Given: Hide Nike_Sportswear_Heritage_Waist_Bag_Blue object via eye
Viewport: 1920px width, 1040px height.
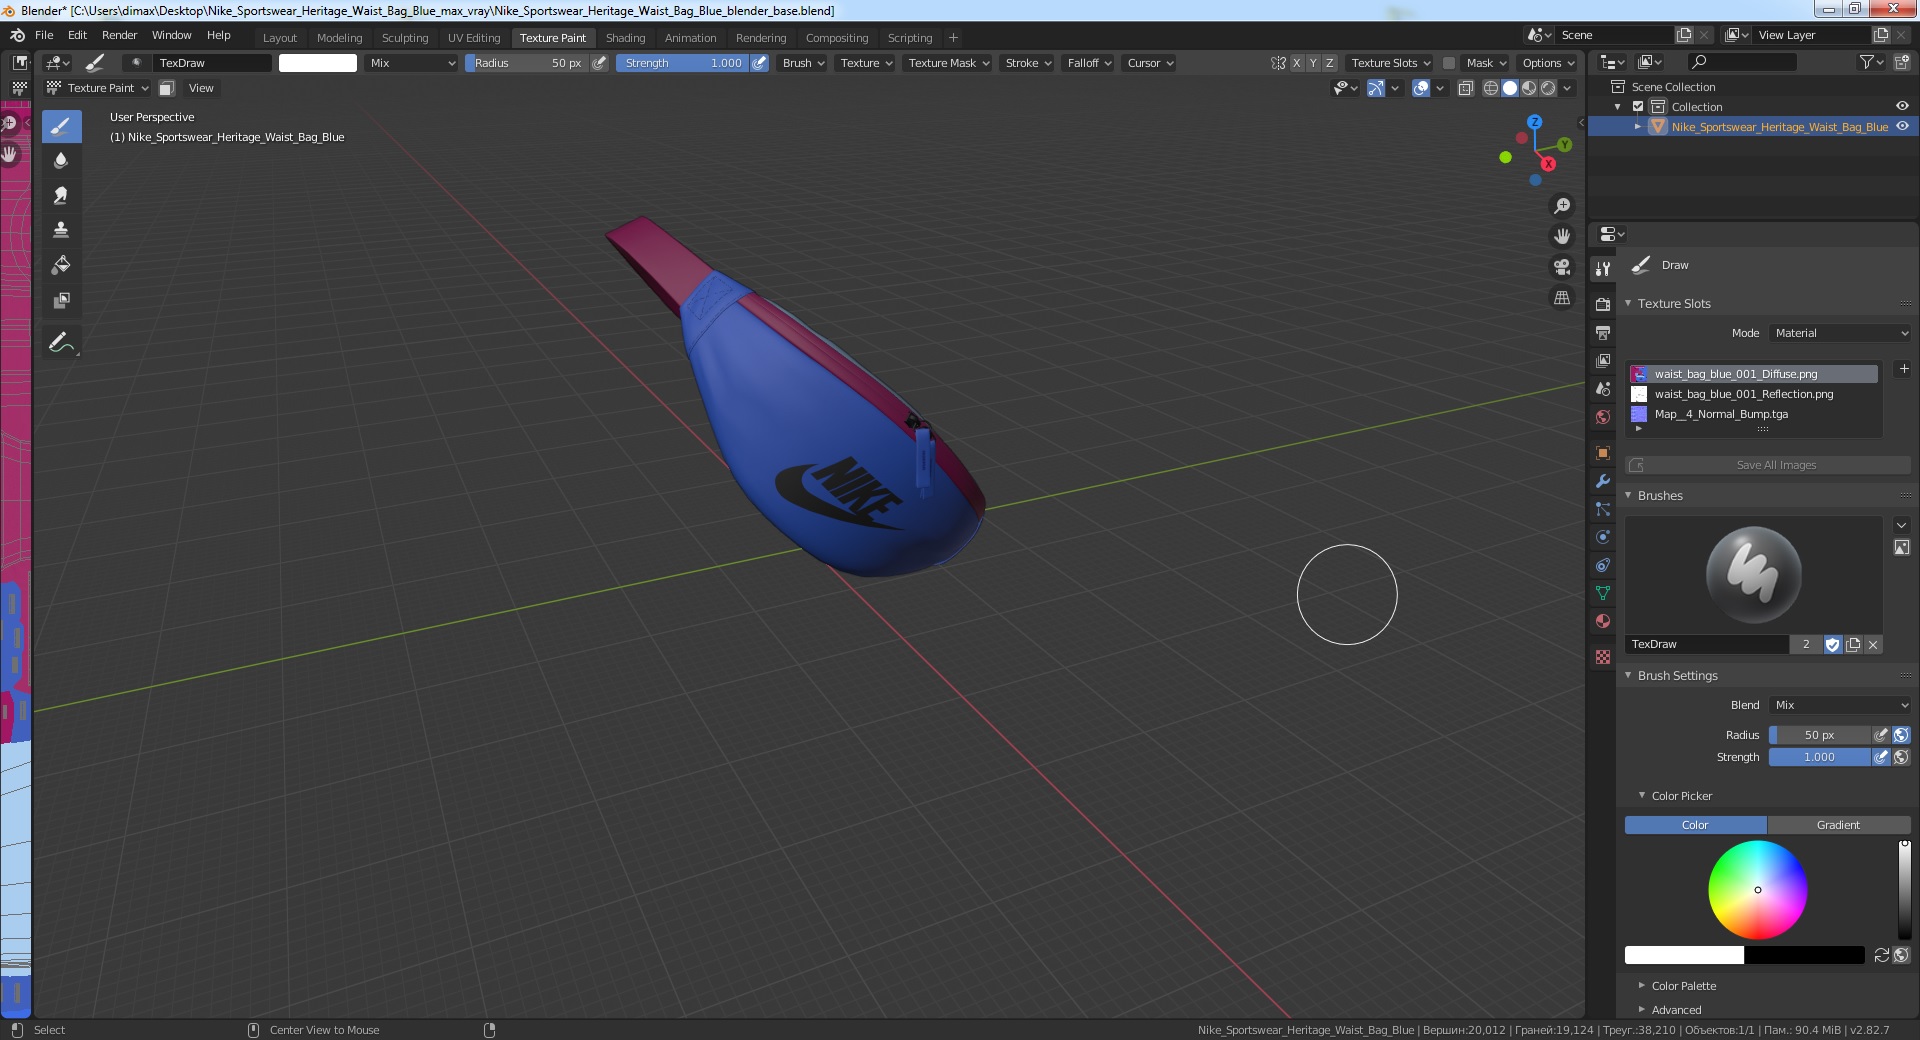Looking at the screenshot, I should click(x=1902, y=126).
